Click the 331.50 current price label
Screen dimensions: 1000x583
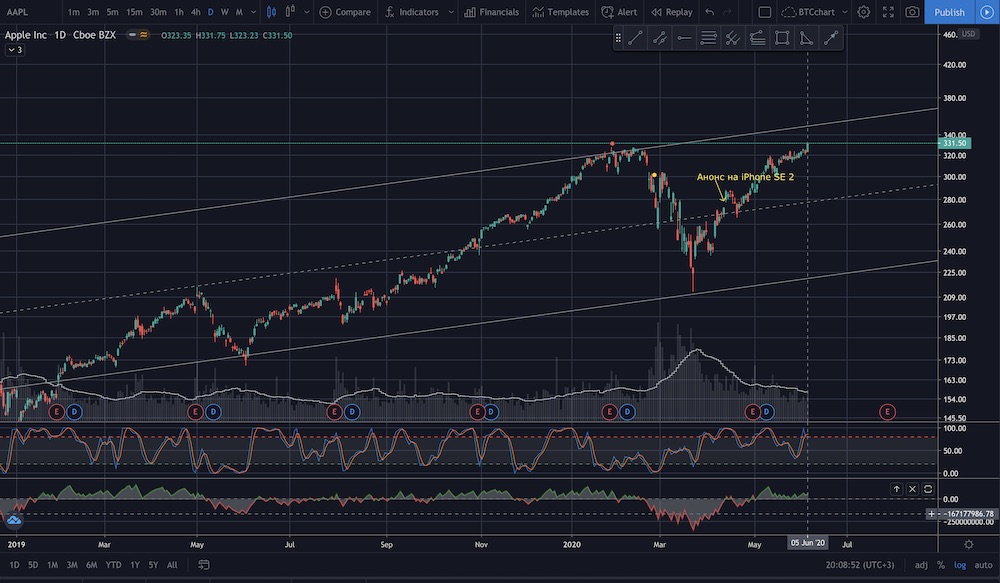pyautogui.click(x=955, y=143)
